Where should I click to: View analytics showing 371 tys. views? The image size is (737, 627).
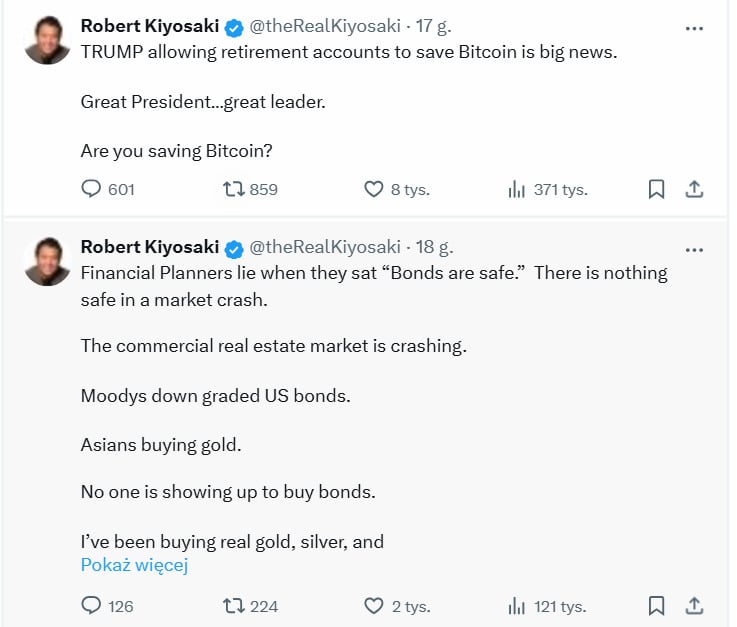tap(517, 189)
